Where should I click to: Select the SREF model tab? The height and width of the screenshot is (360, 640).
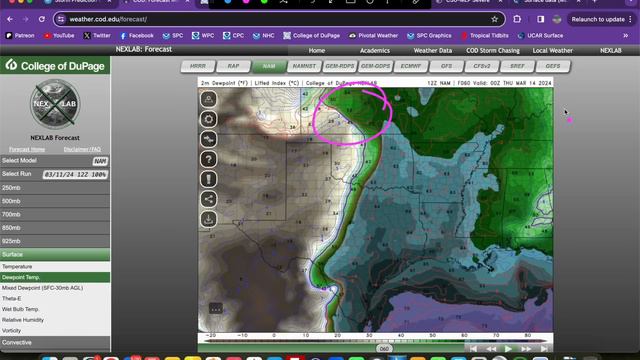(x=517, y=66)
